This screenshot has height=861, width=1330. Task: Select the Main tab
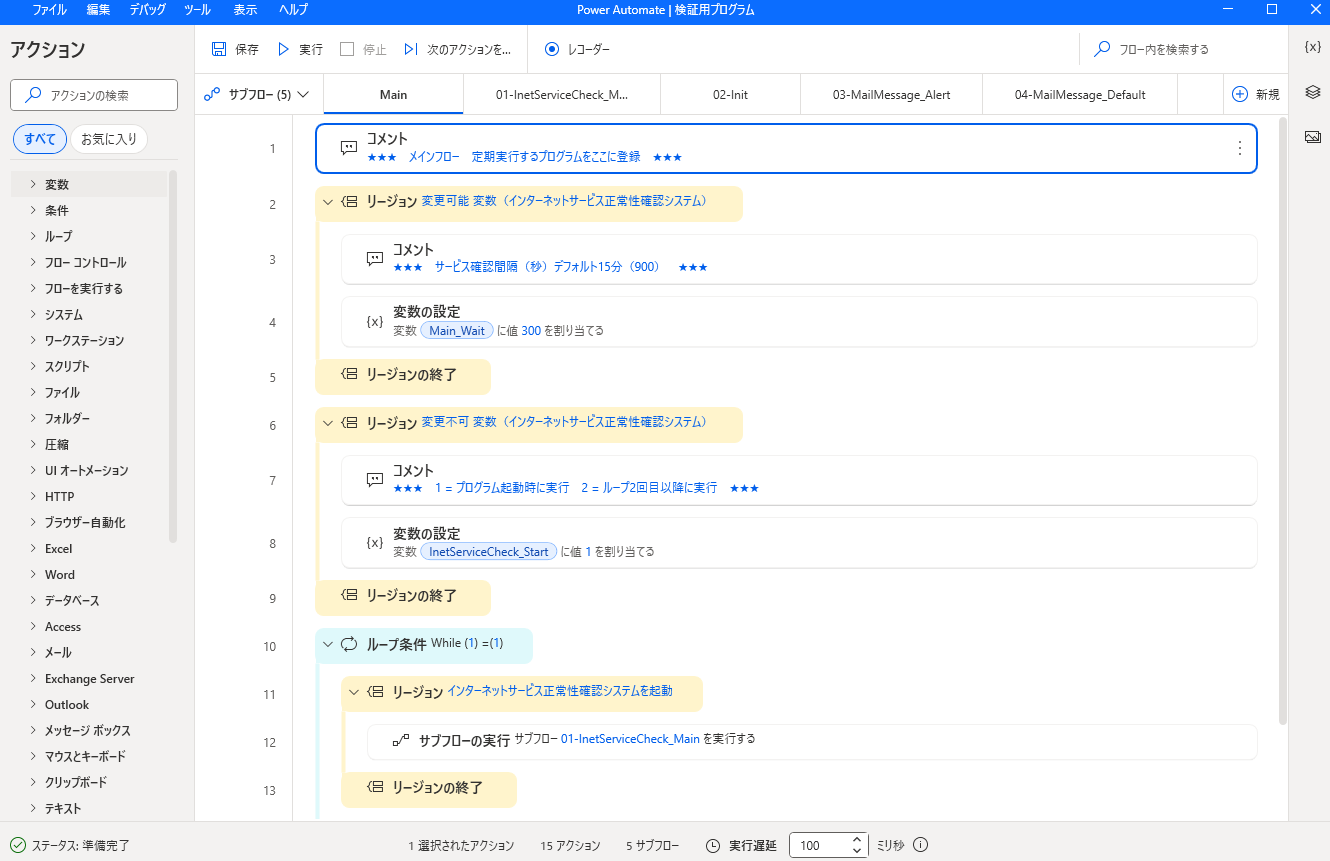point(394,94)
